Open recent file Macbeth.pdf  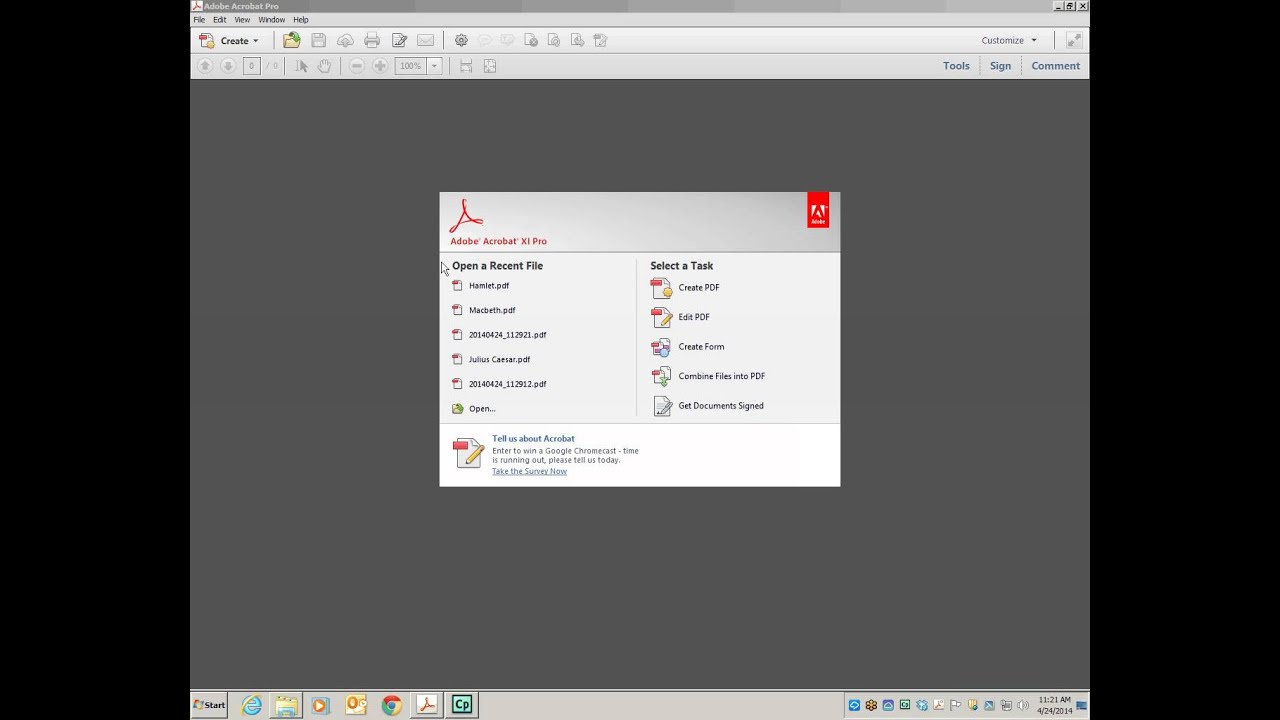pos(492,310)
